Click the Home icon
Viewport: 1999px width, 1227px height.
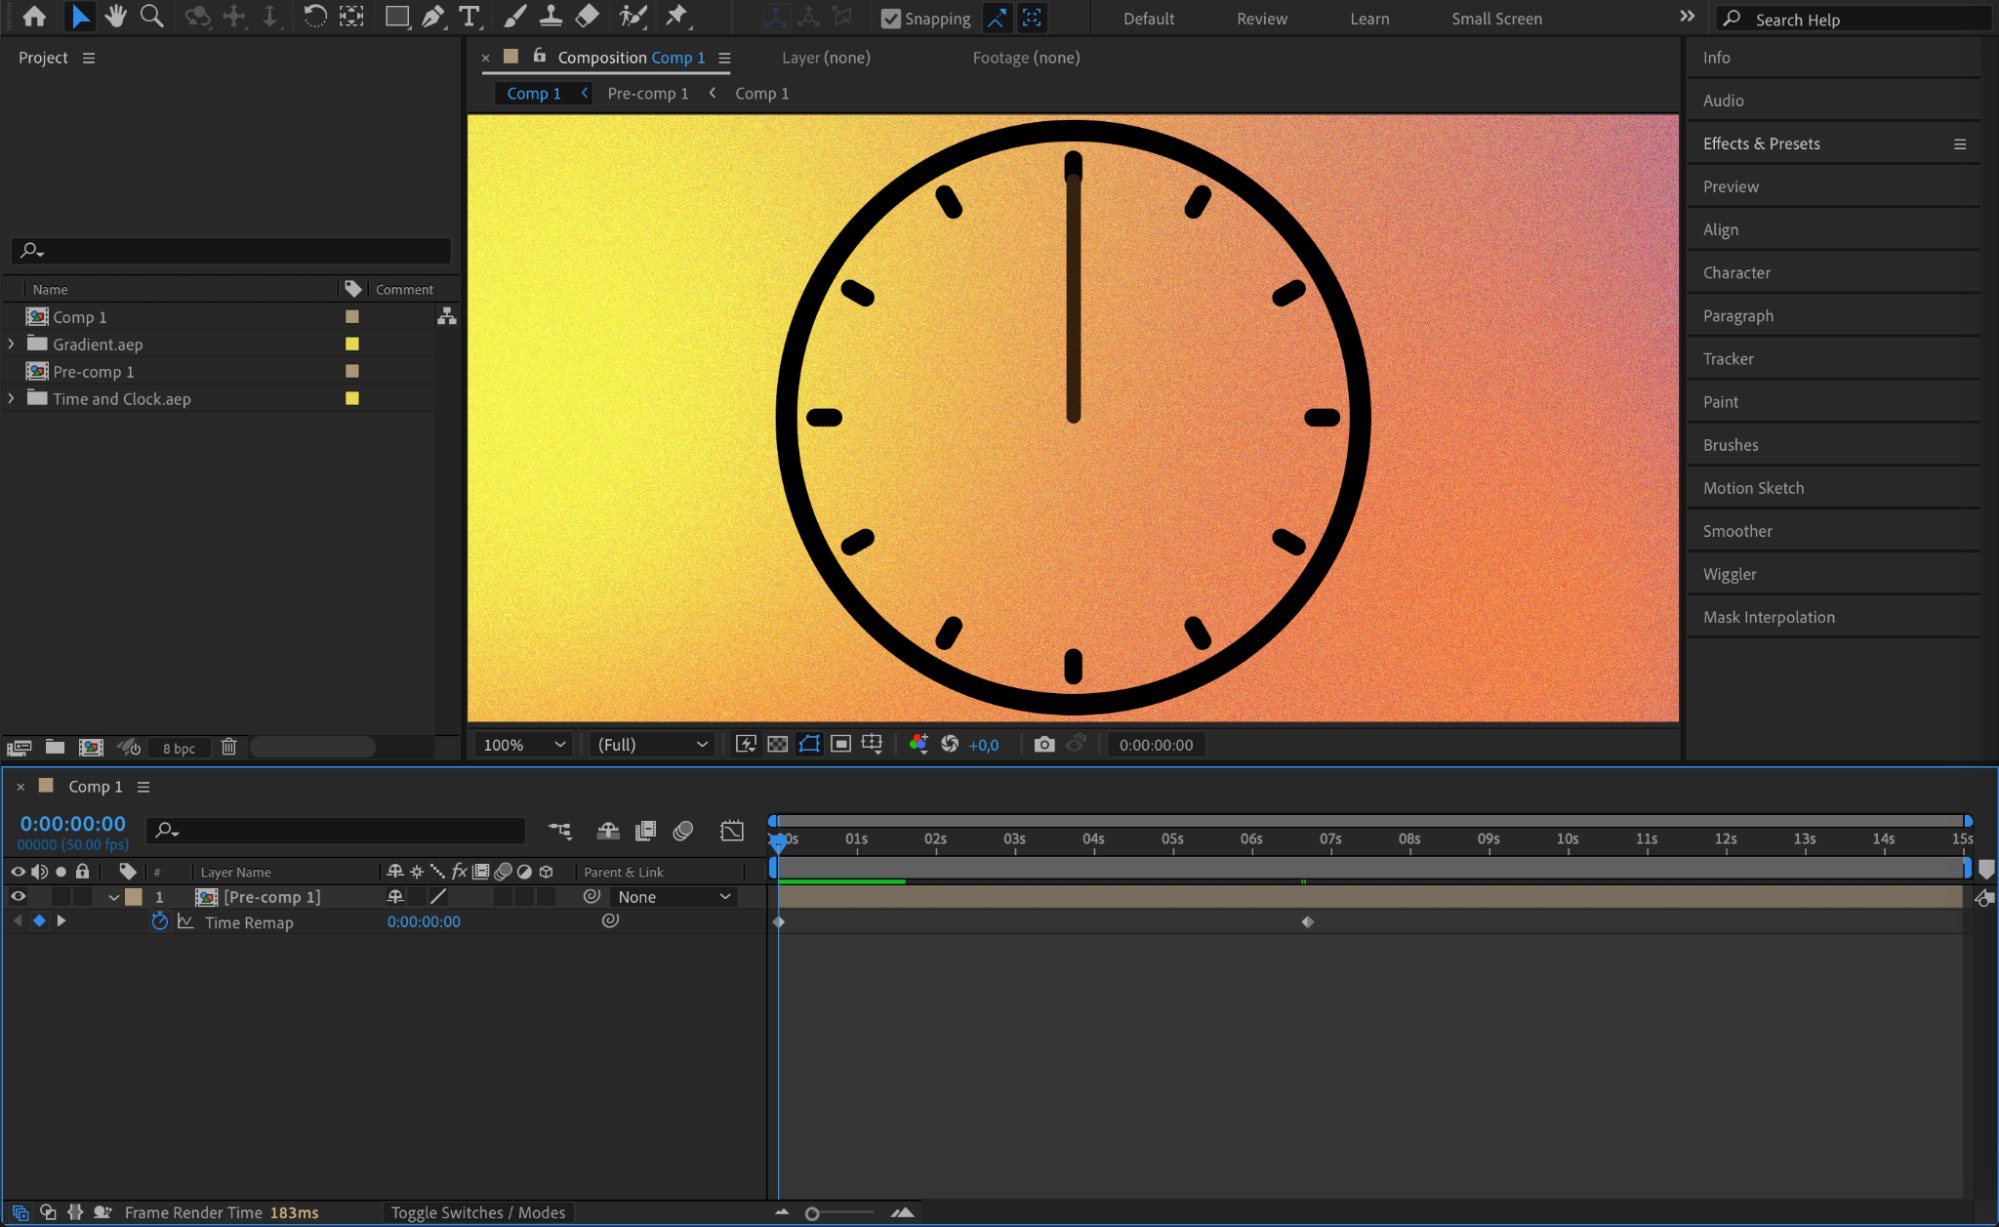[x=34, y=16]
